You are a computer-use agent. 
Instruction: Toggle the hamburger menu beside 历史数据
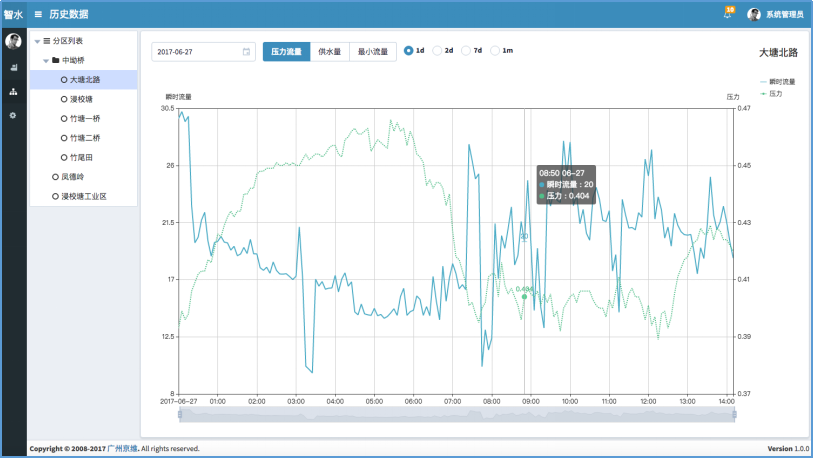click(38, 14)
